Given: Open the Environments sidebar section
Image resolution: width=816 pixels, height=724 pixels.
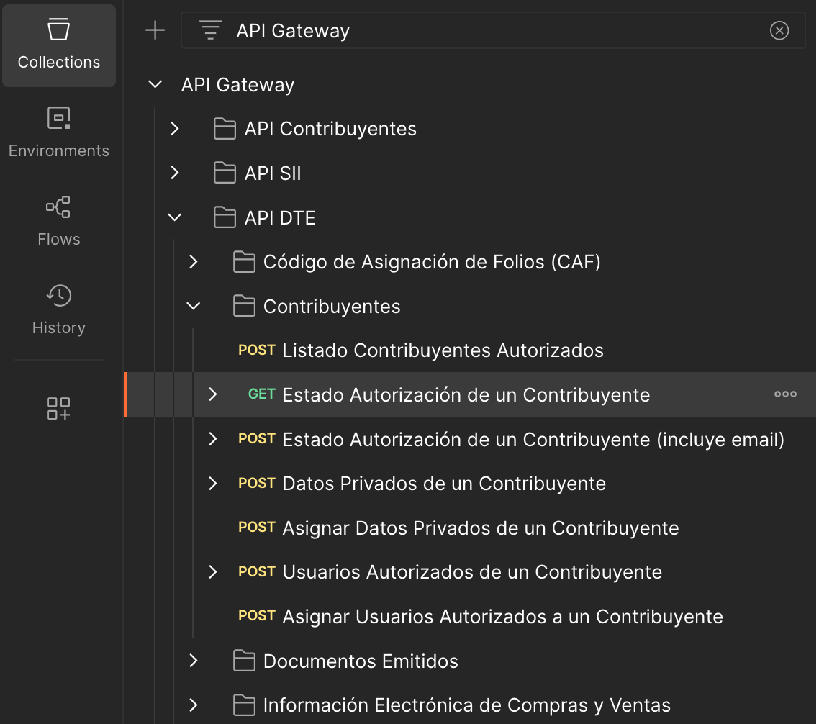Looking at the screenshot, I should (58, 133).
